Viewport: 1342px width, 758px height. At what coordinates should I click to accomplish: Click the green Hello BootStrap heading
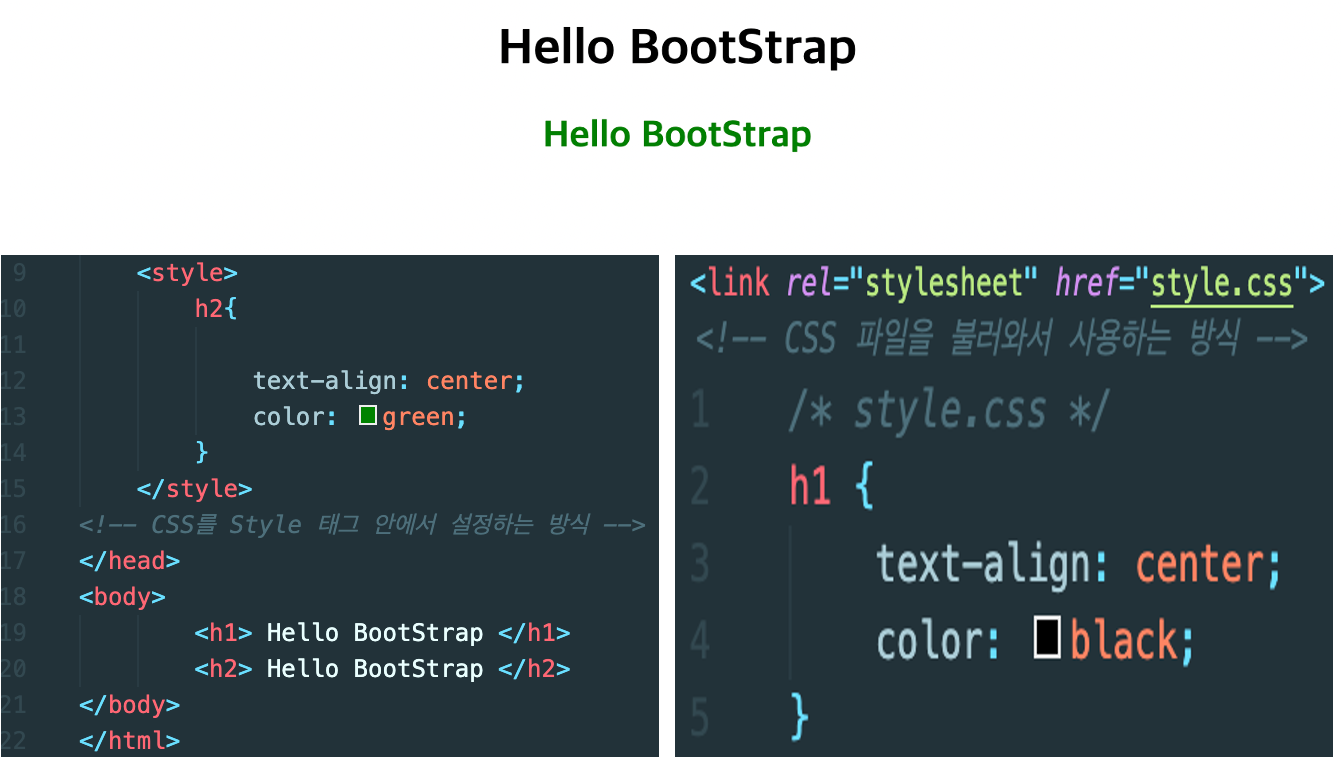pos(677,134)
